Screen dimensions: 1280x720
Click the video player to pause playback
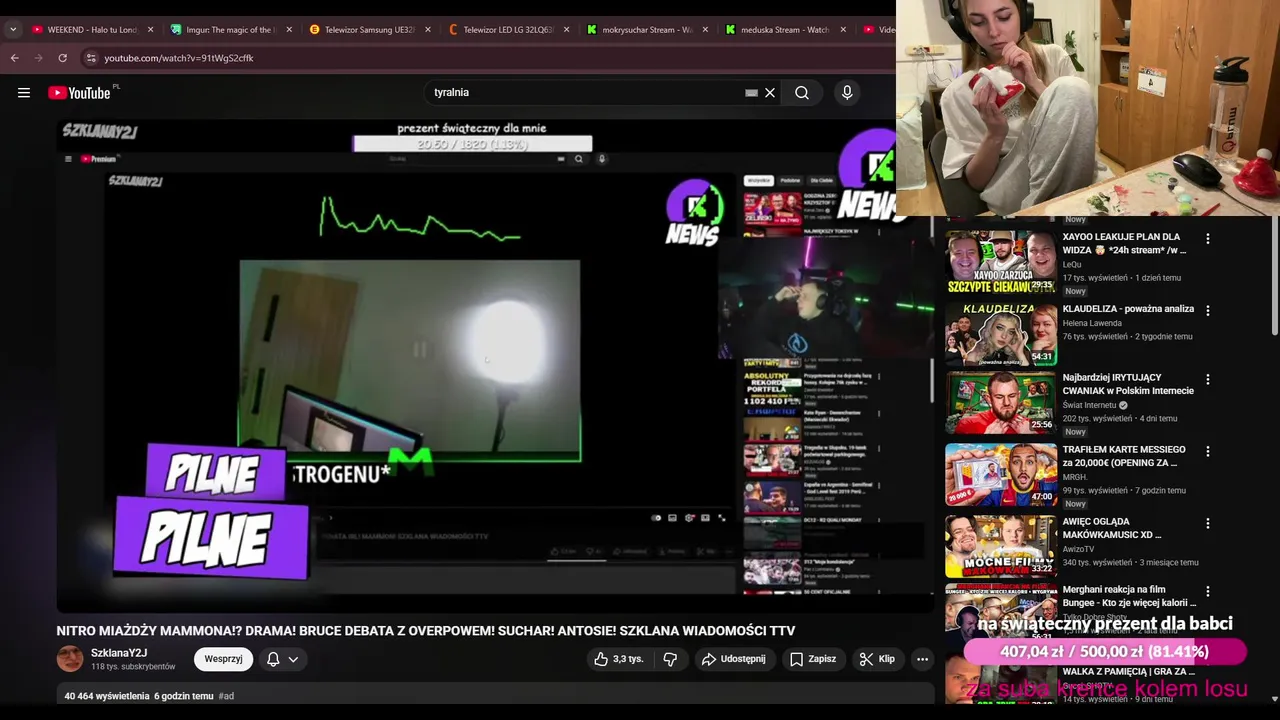coord(495,365)
